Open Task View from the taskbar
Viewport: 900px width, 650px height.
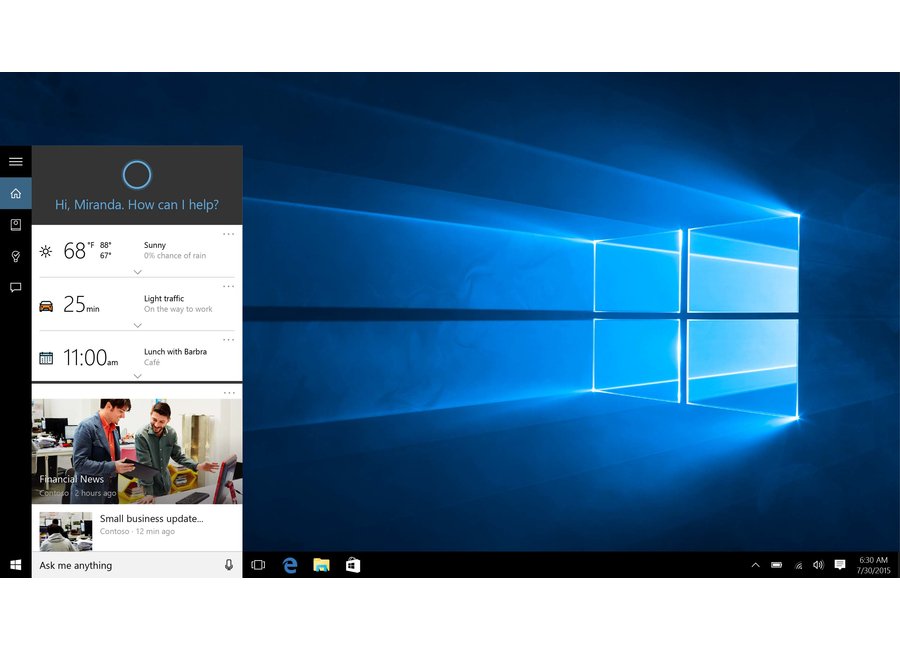click(x=258, y=565)
